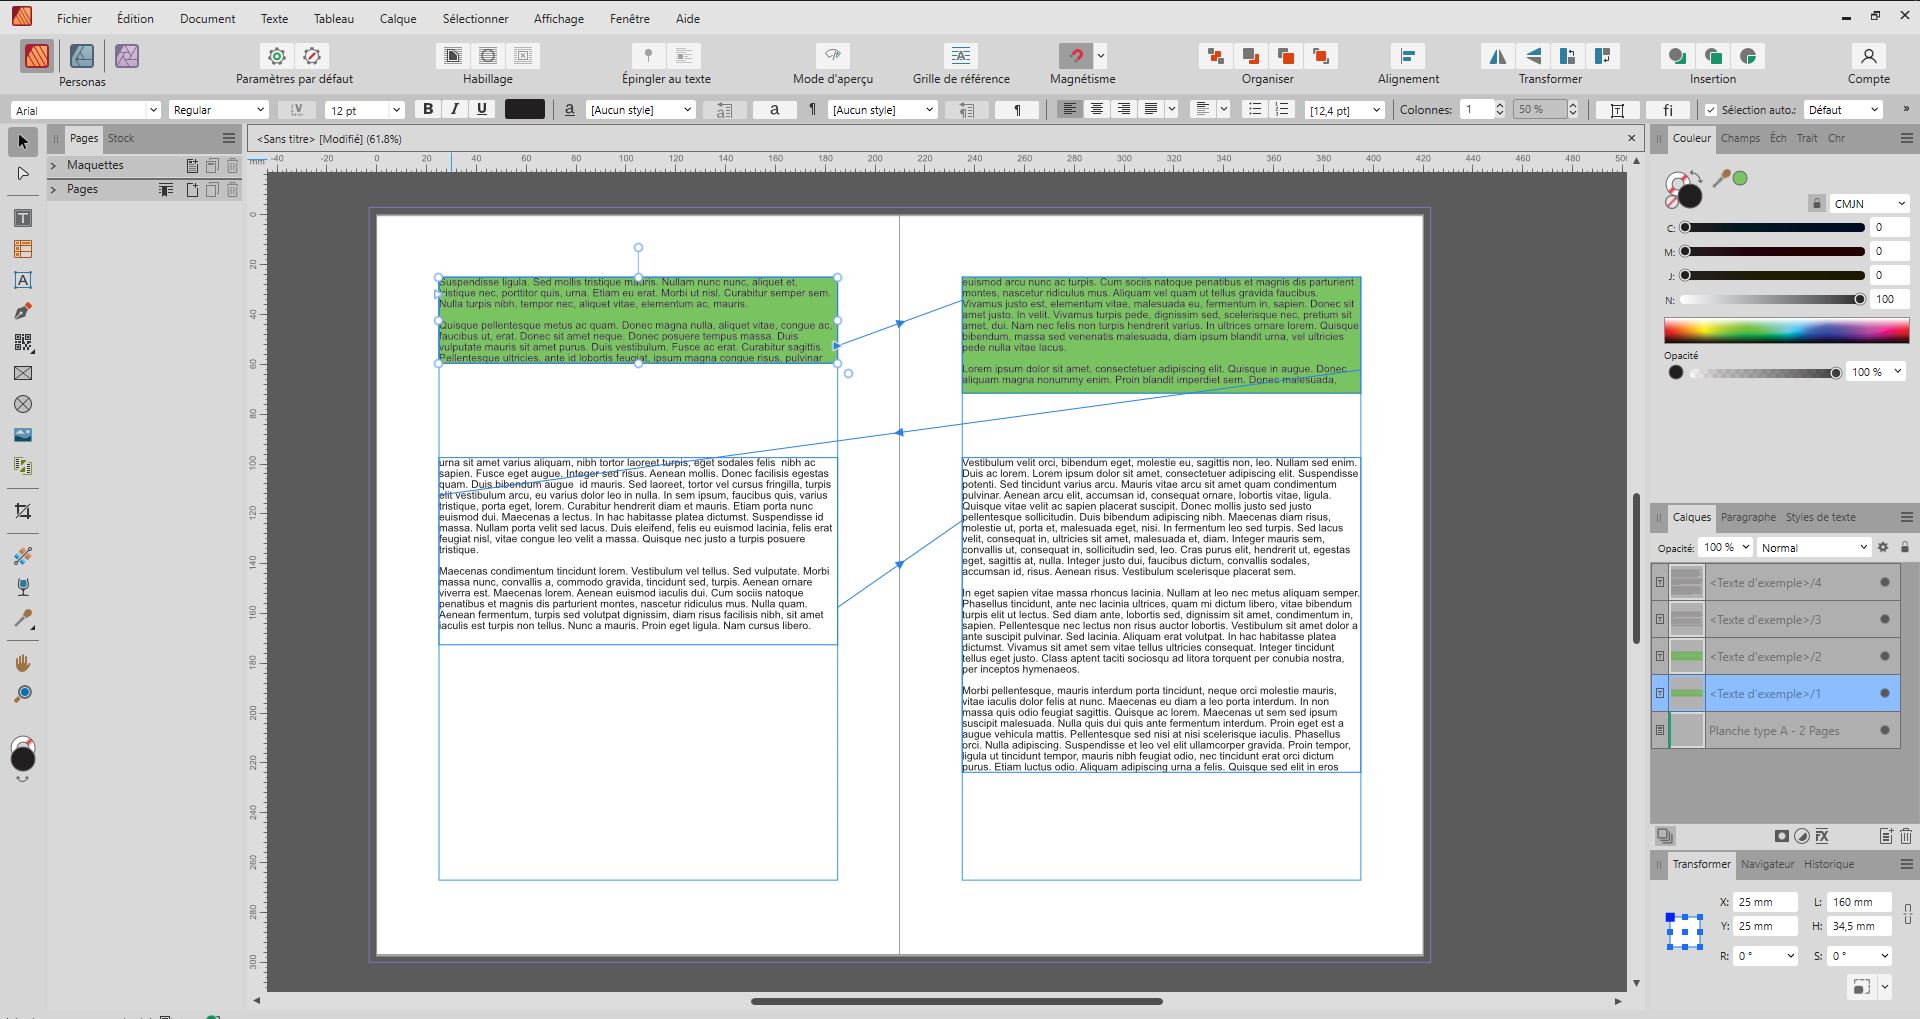The width and height of the screenshot is (1920, 1019).
Task: Open the Mode d'aperçu preview toggle
Action: pos(833,56)
